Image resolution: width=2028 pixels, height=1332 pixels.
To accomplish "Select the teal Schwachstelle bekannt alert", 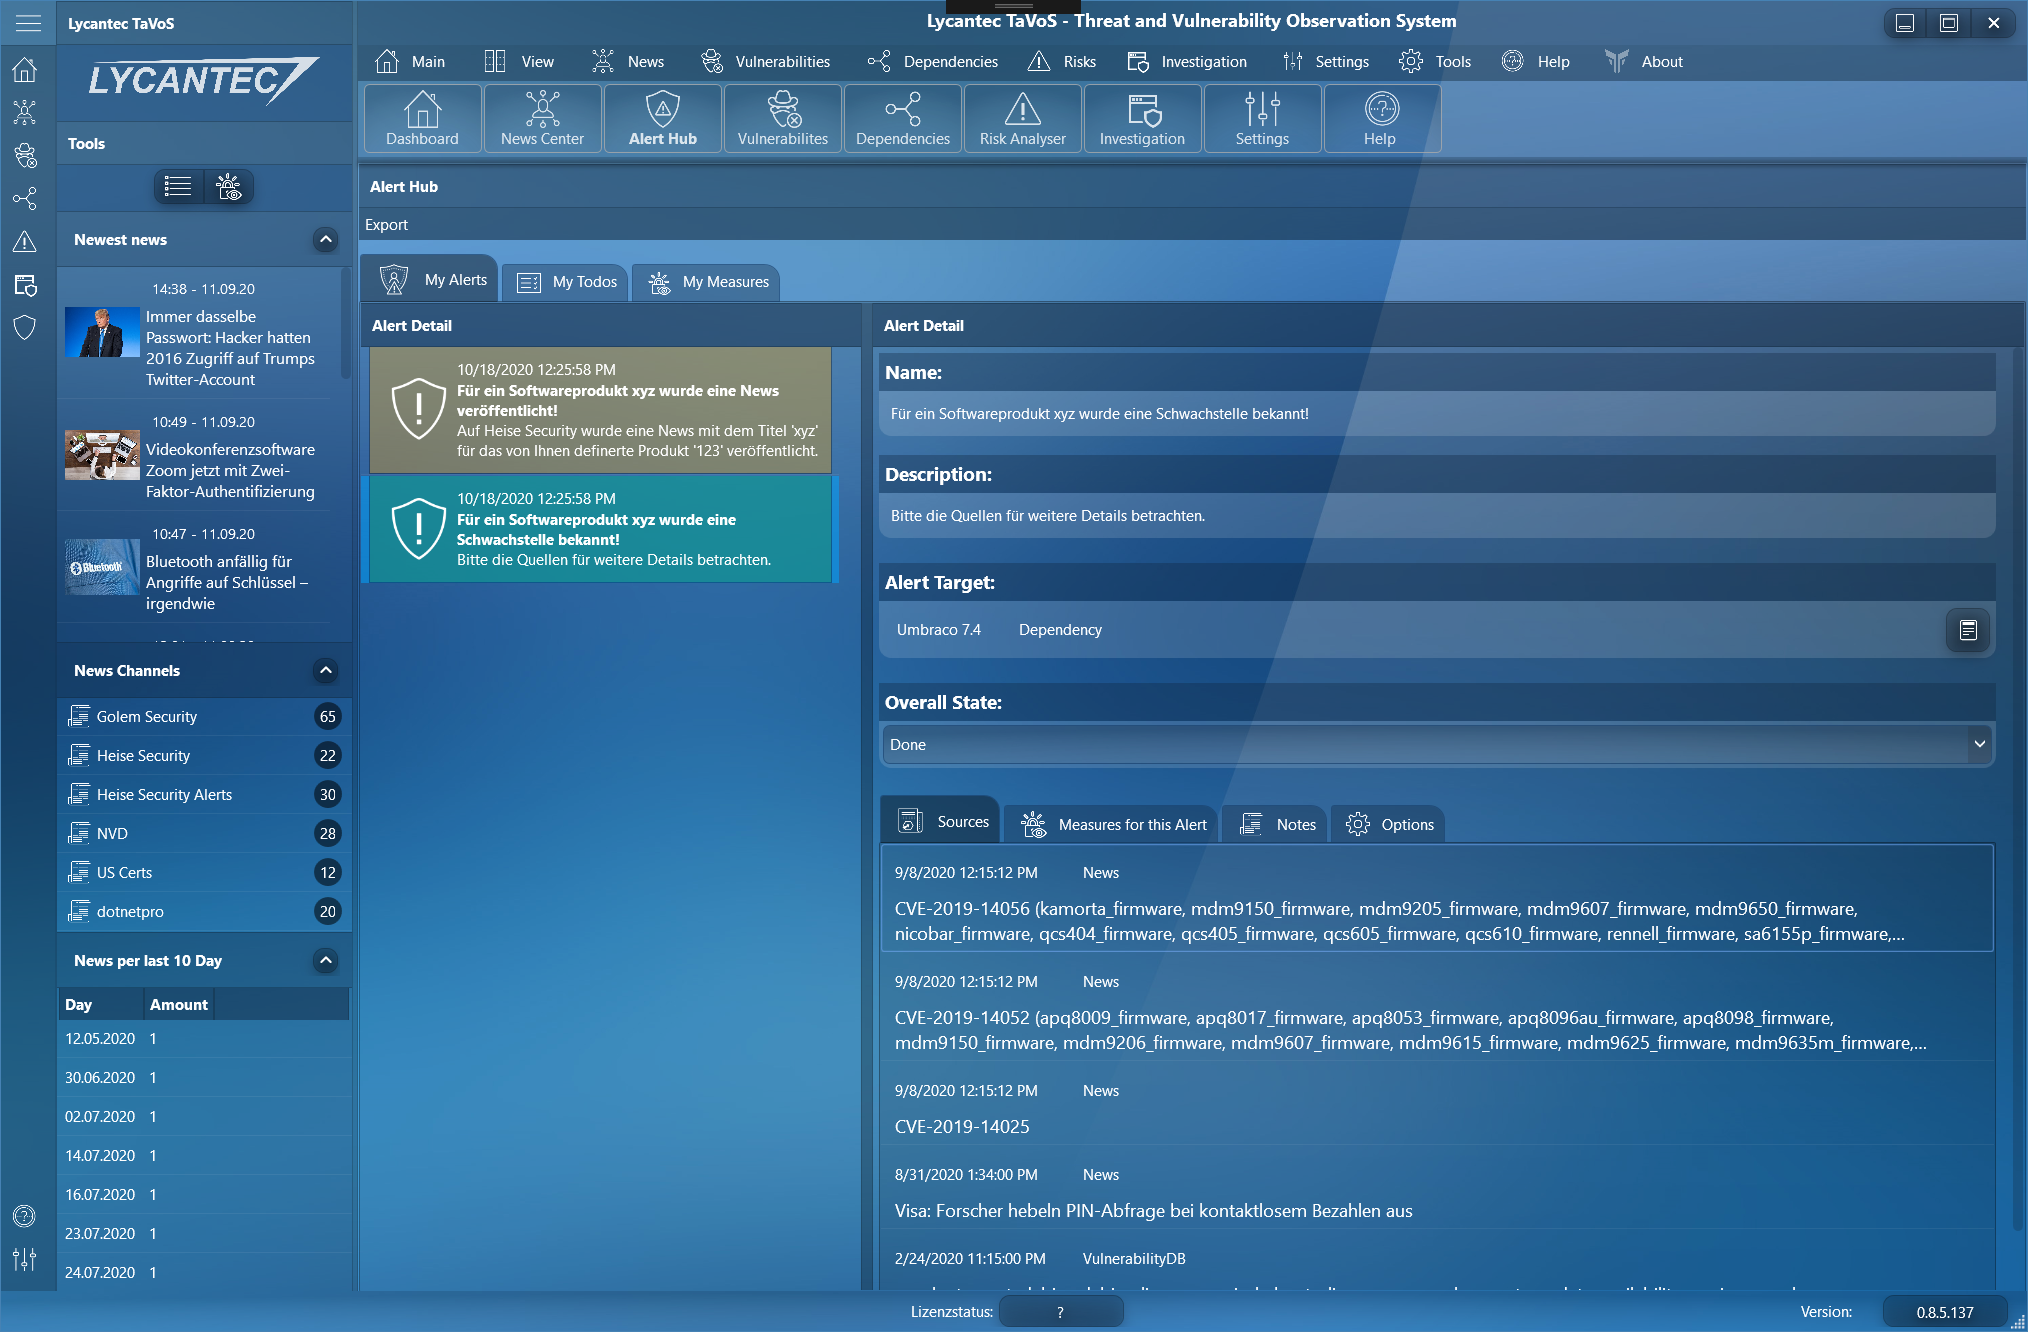I will click(600, 529).
